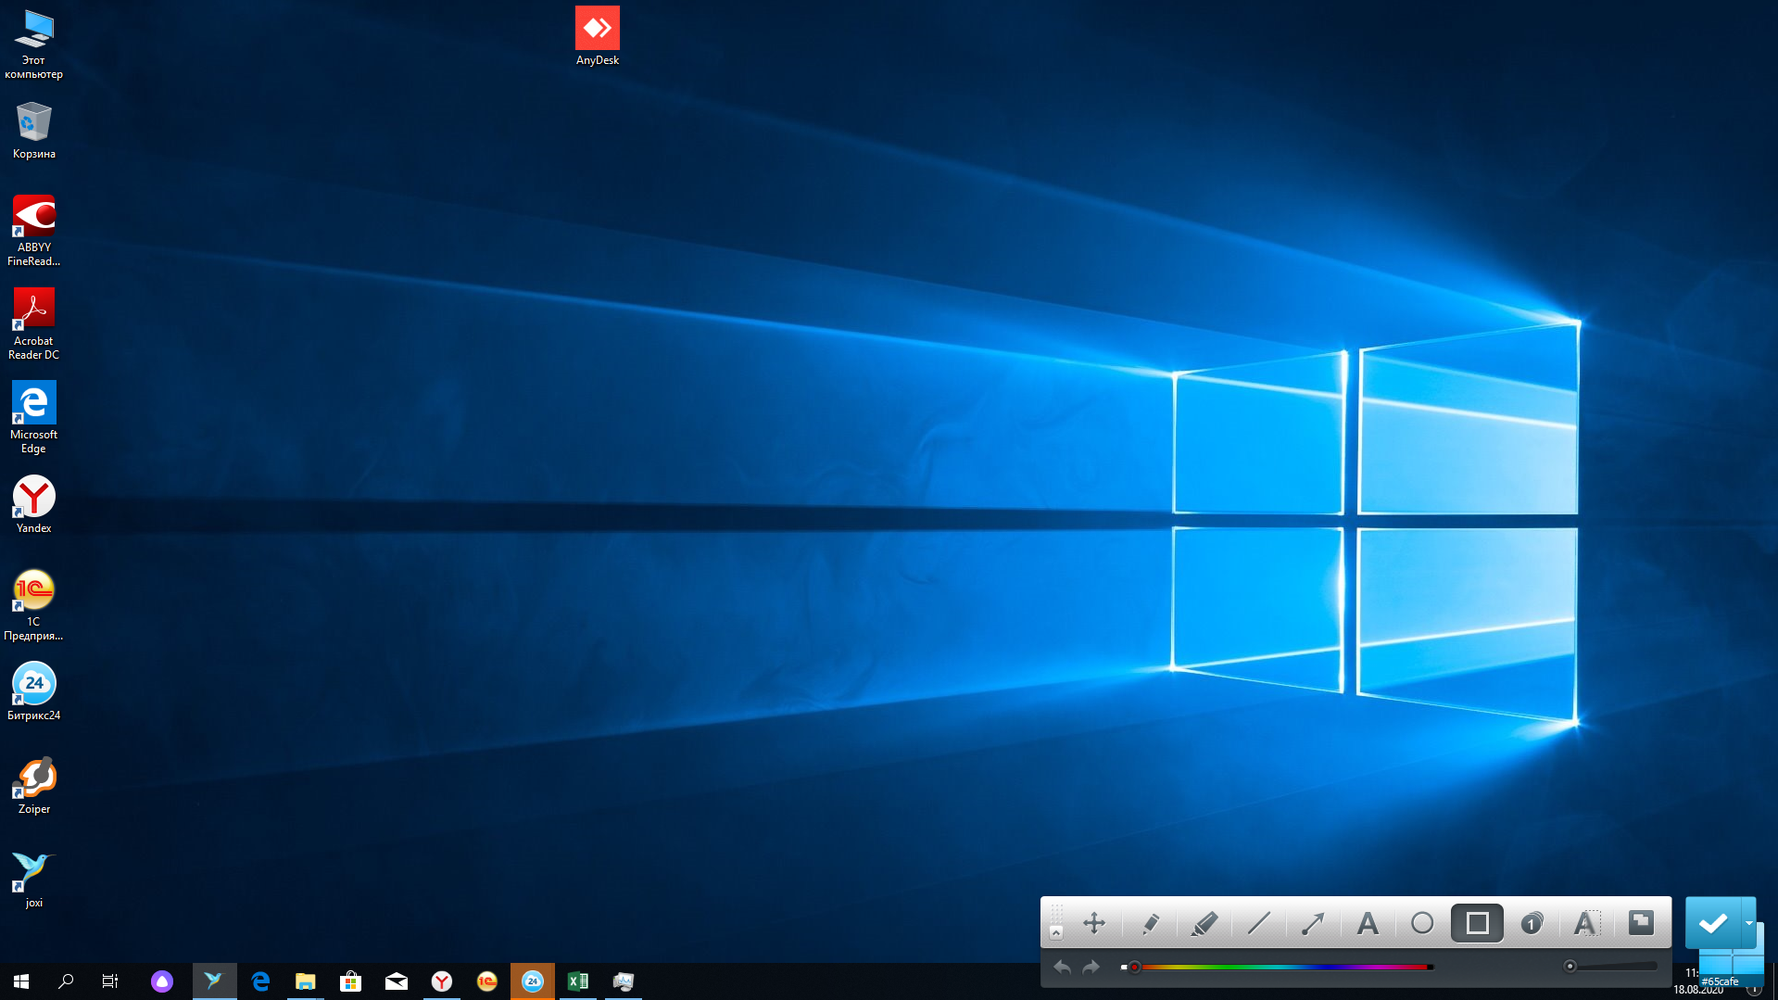Open 1C from the taskbar
Viewport: 1778px width, 1000px height.
pos(487,981)
